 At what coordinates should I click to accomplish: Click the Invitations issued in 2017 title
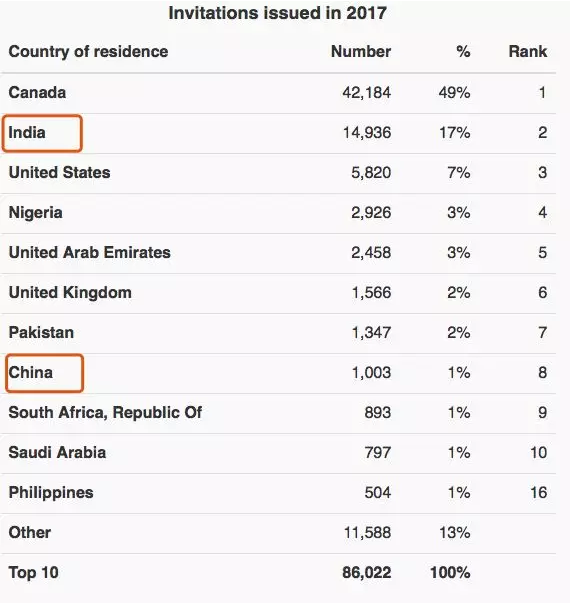click(x=277, y=13)
